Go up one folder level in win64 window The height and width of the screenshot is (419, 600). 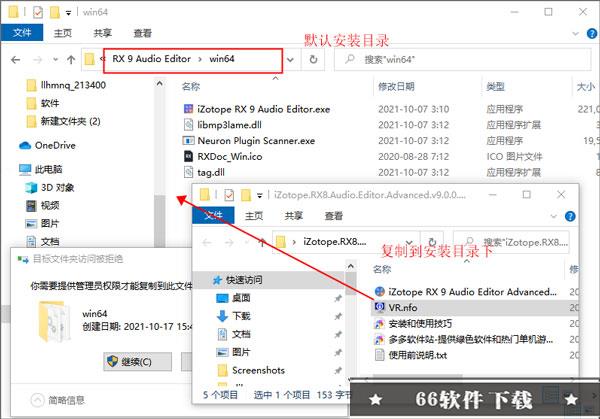(x=71, y=60)
